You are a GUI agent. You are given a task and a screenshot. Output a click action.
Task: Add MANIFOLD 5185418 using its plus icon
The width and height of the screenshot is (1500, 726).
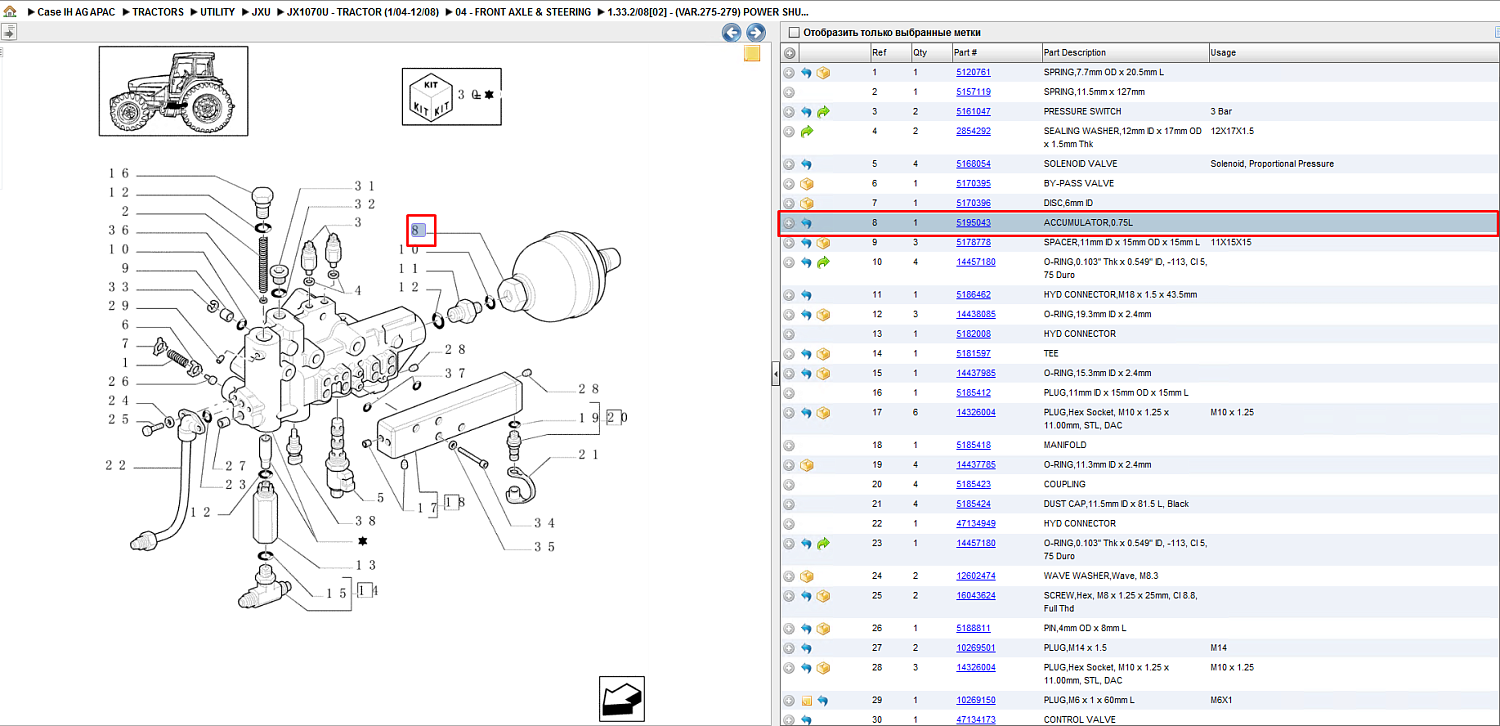click(x=789, y=445)
